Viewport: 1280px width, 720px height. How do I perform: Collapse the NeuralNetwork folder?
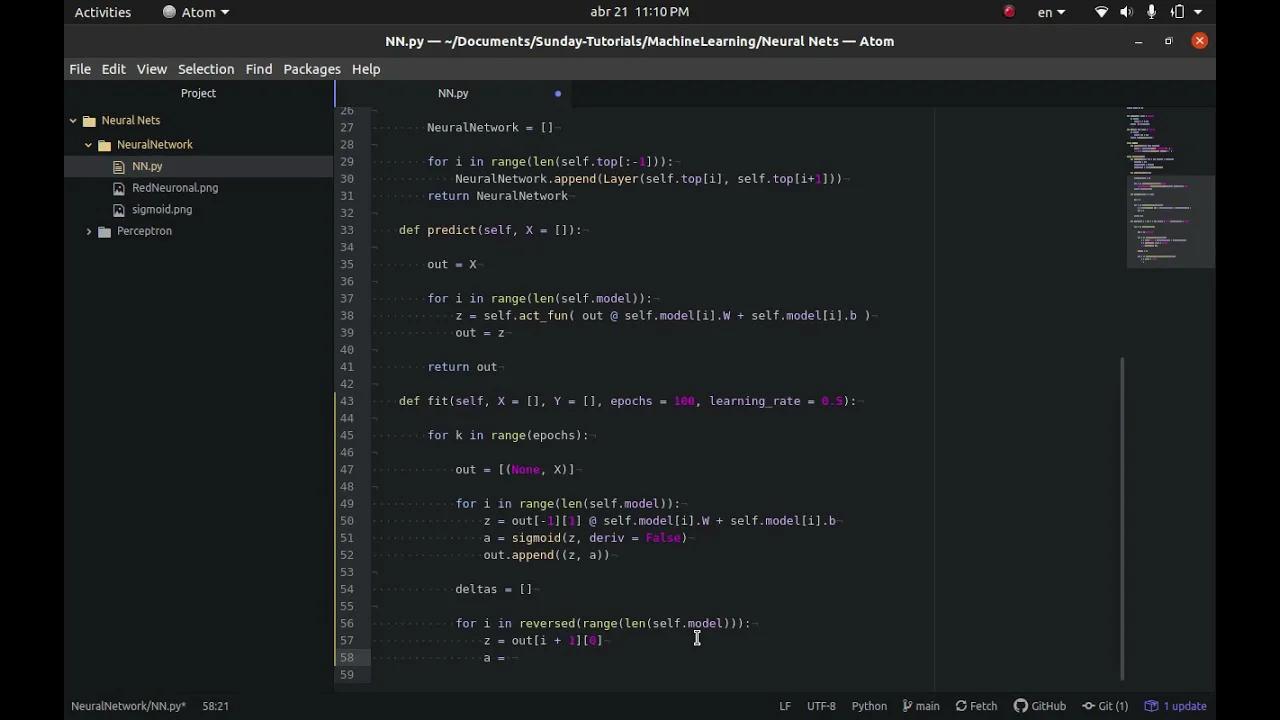pyautogui.click(x=88, y=144)
